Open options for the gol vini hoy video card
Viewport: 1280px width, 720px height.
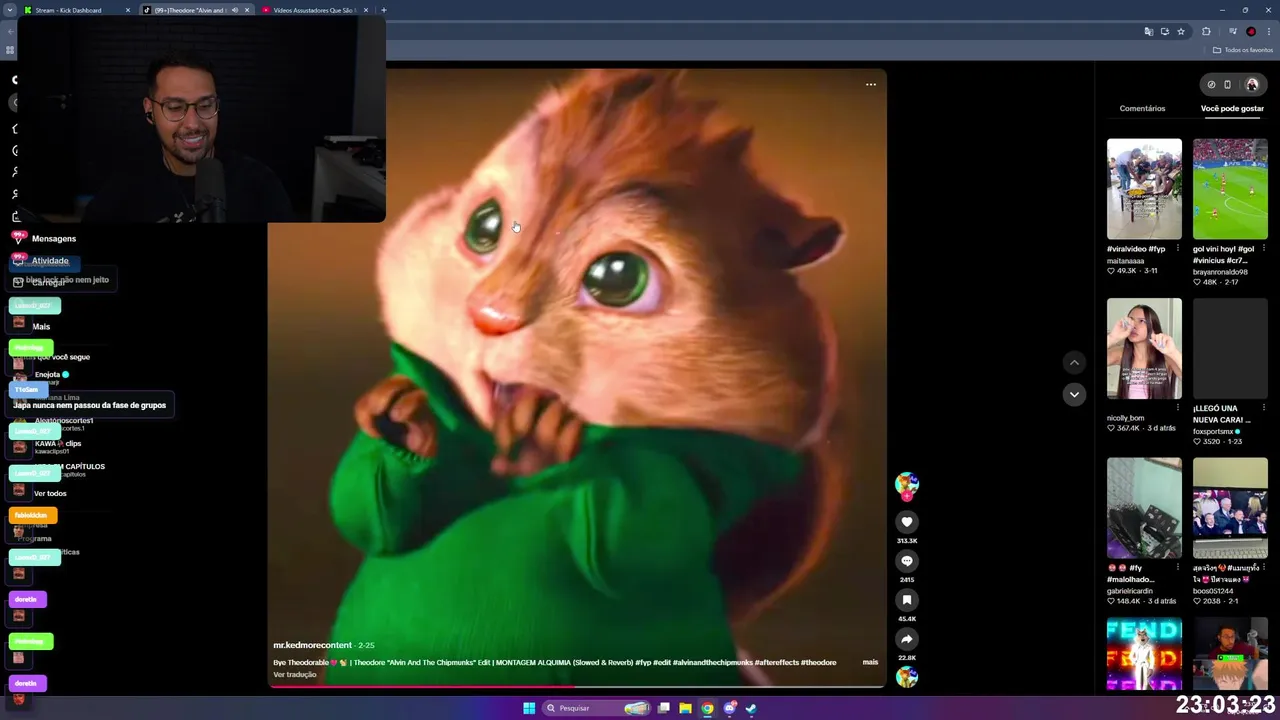click(x=1263, y=249)
